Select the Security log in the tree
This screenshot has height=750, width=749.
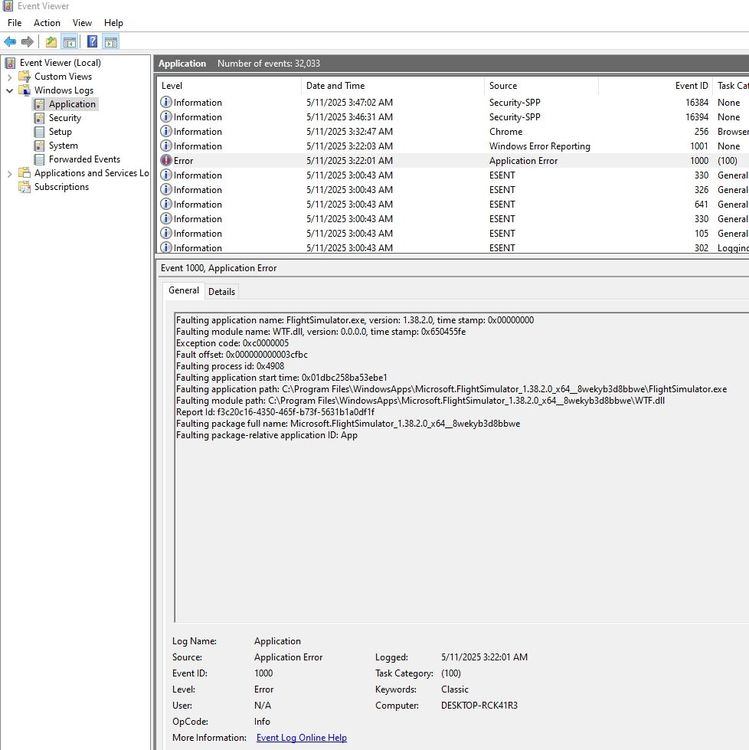(65, 118)
